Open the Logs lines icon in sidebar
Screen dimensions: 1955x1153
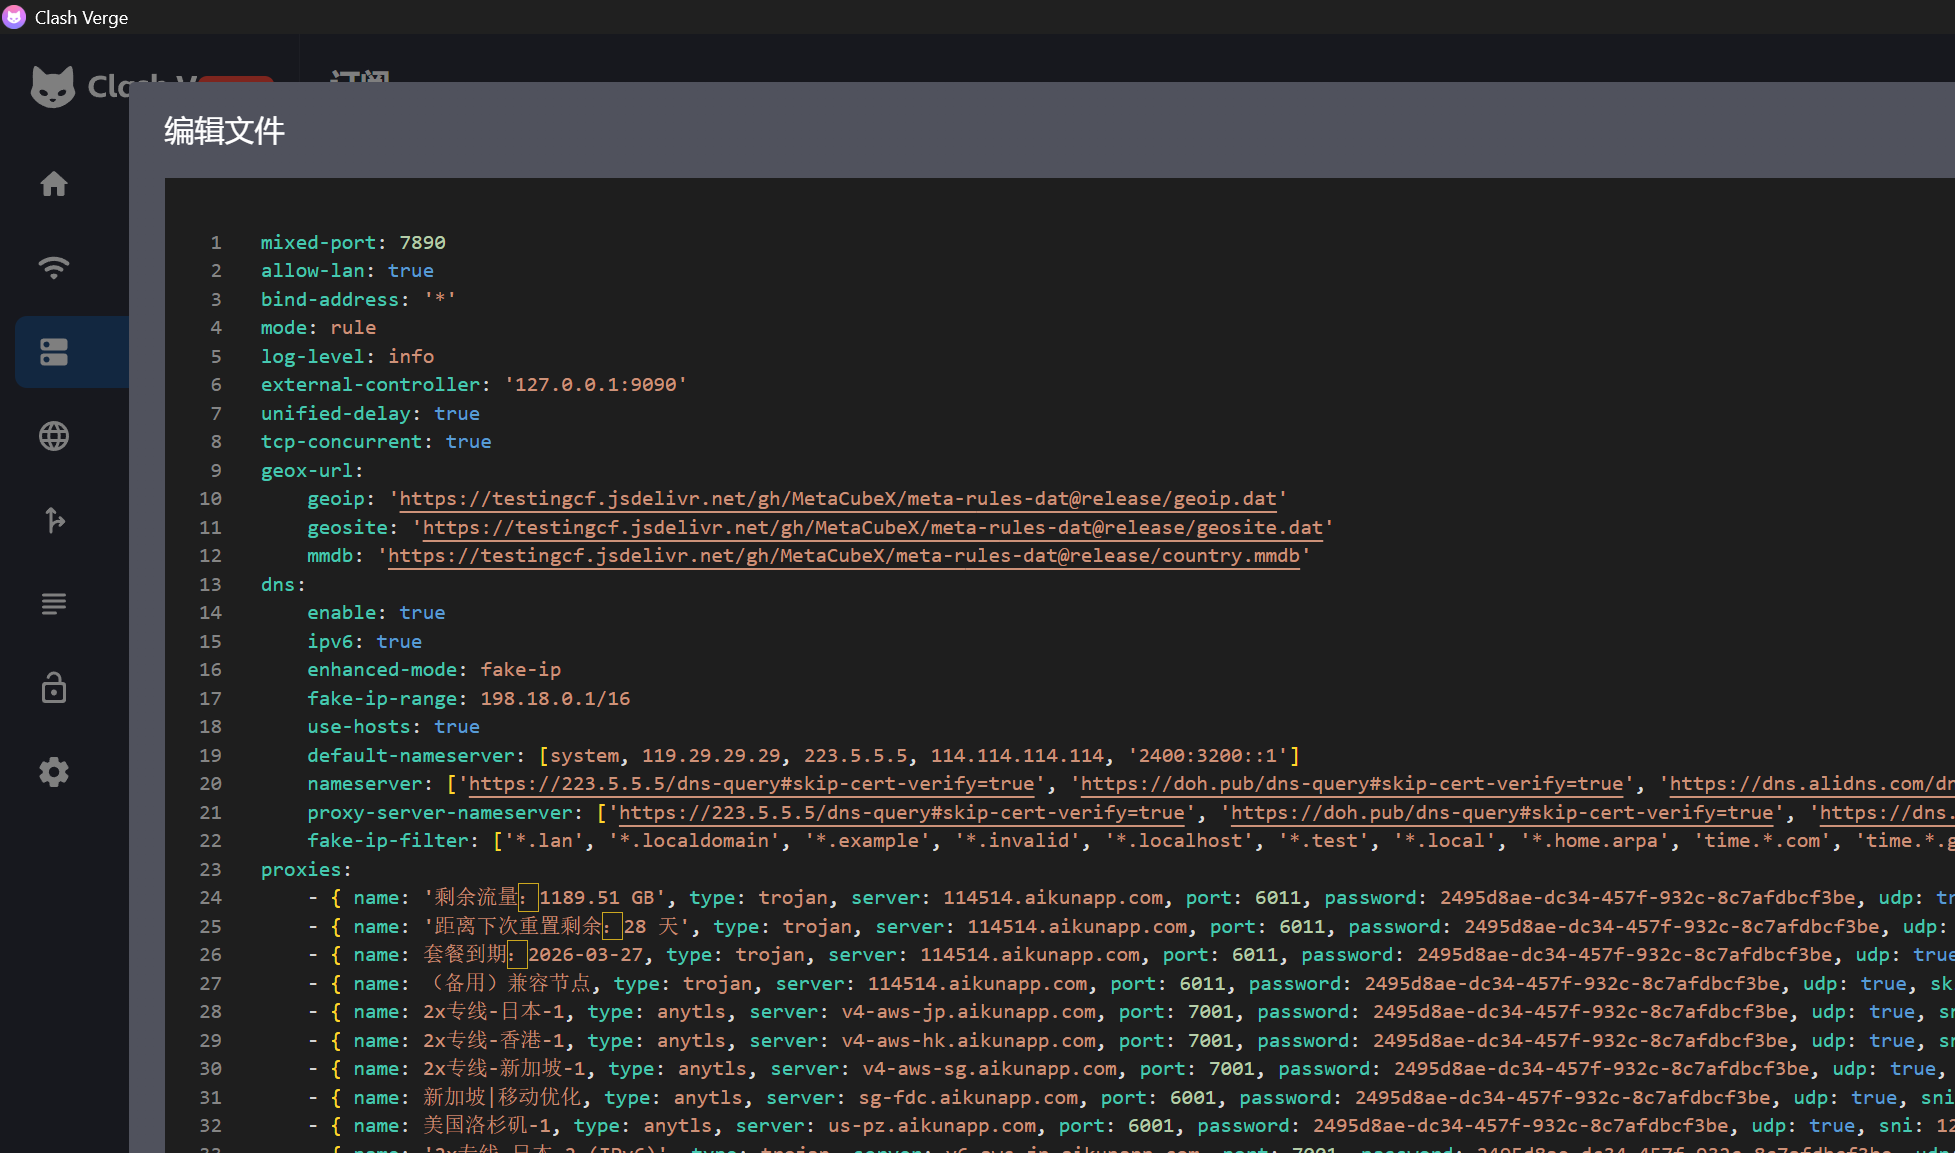click(54, 604)
